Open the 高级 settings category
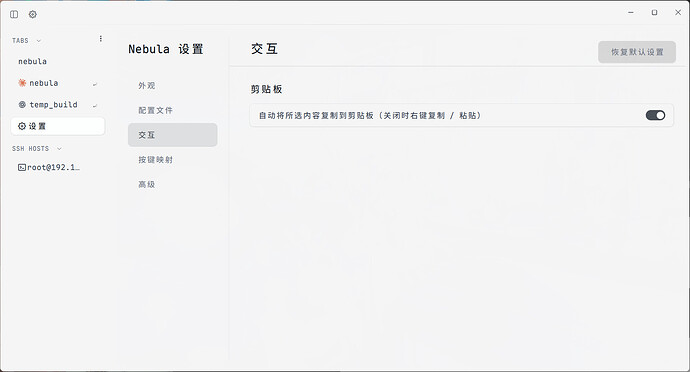The height and width of the screenshot is (372, 690). (x=172, y=184)
